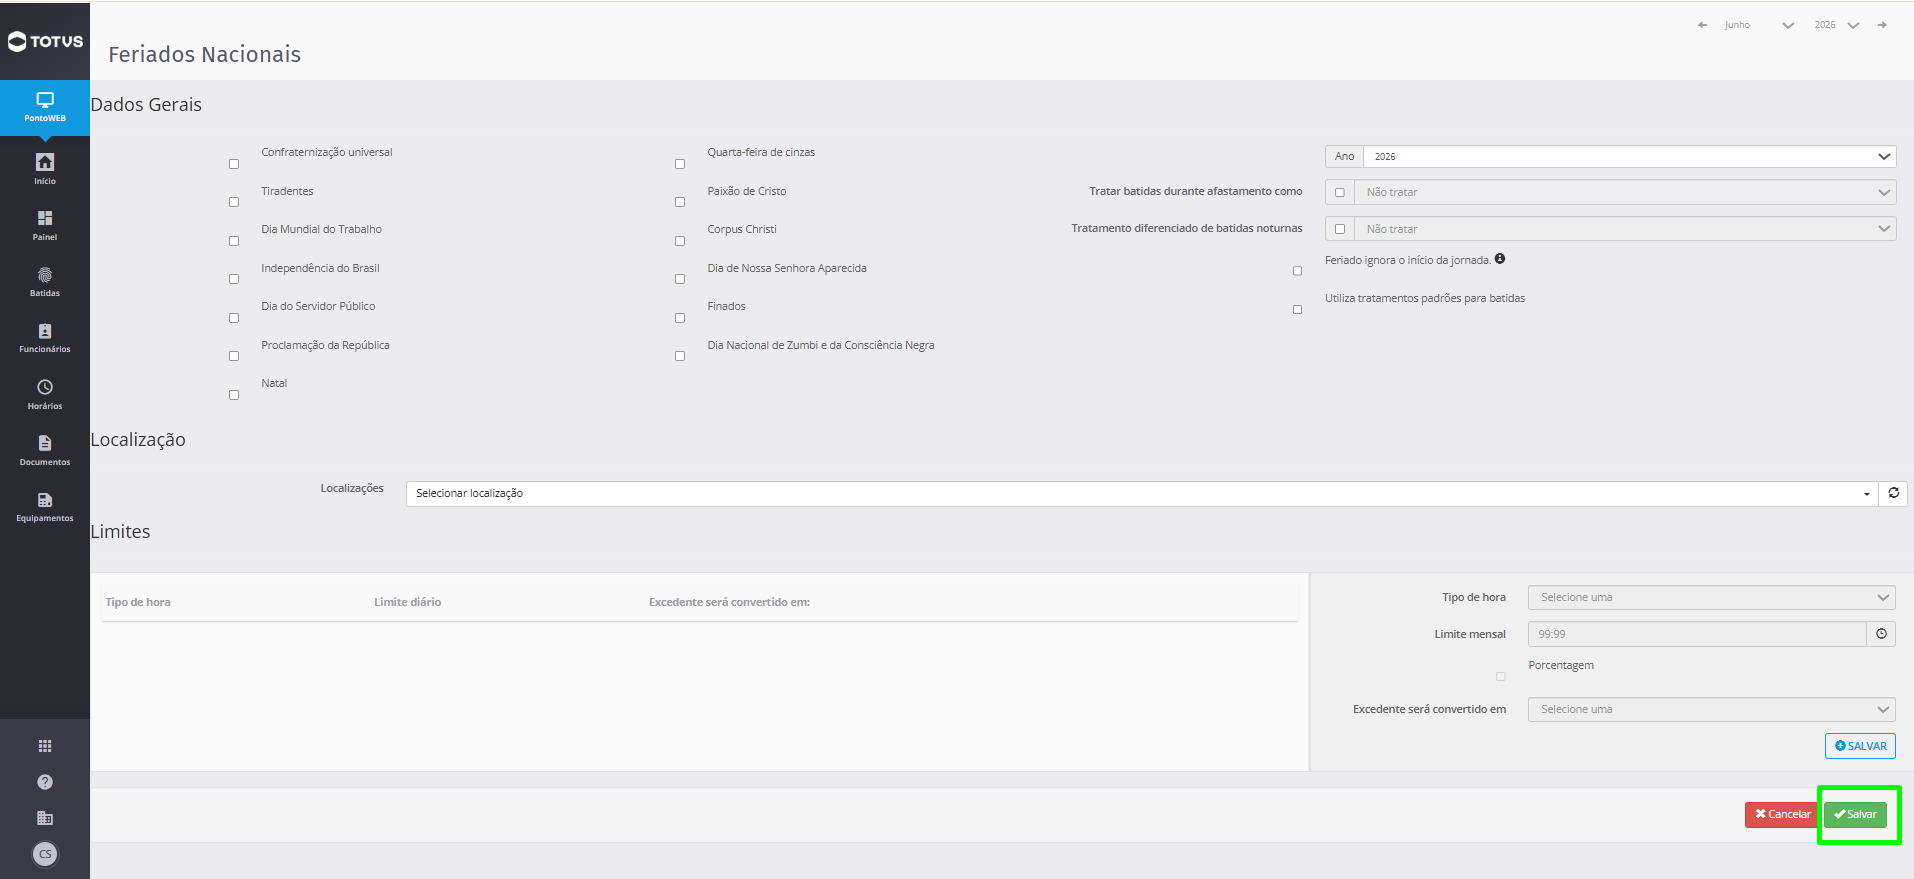Check Confraternização universal holiday
1914x879 pixels.
[234, 164]
